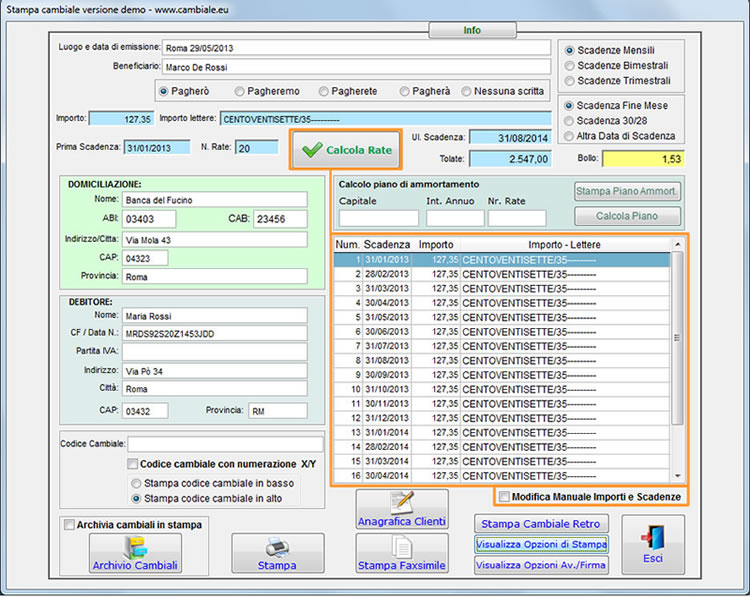Select row 12 dated 31/12/2013
Viewport: 750px width, 598px height.
click(502, 418)
